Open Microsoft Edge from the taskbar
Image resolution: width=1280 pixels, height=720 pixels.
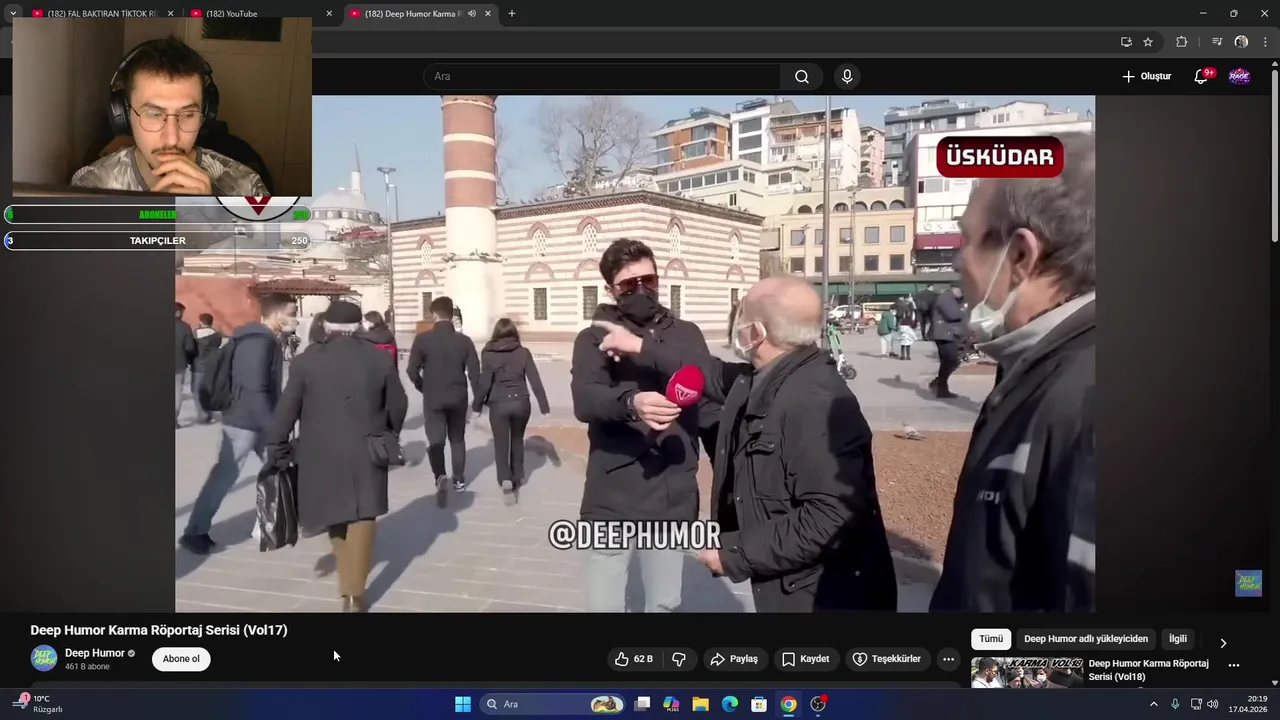[x=730, y=704]
